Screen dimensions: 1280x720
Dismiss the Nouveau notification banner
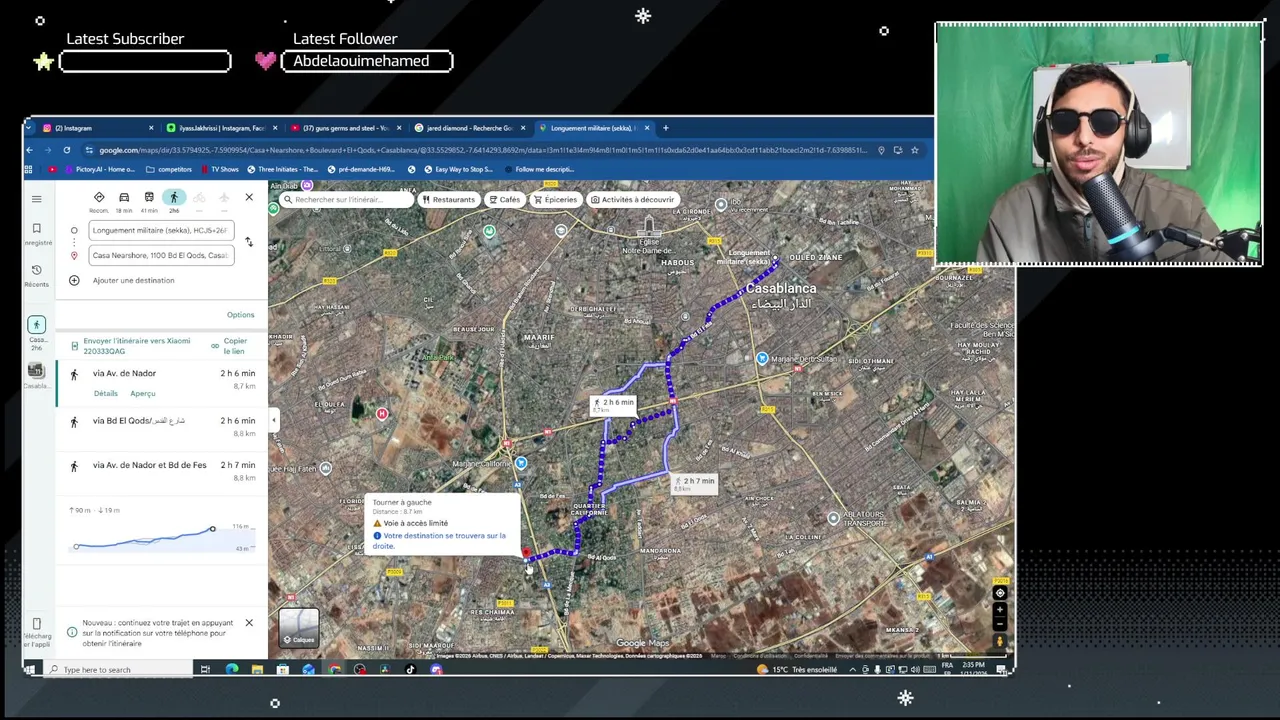[249, 623]
